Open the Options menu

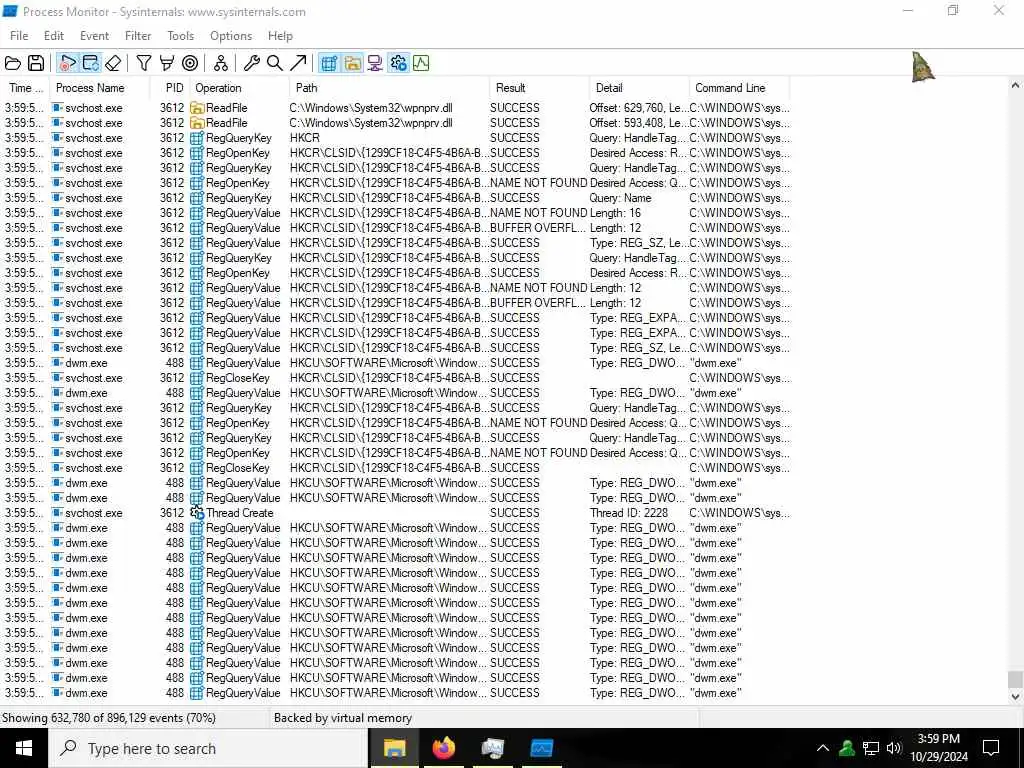pos(231,36)
